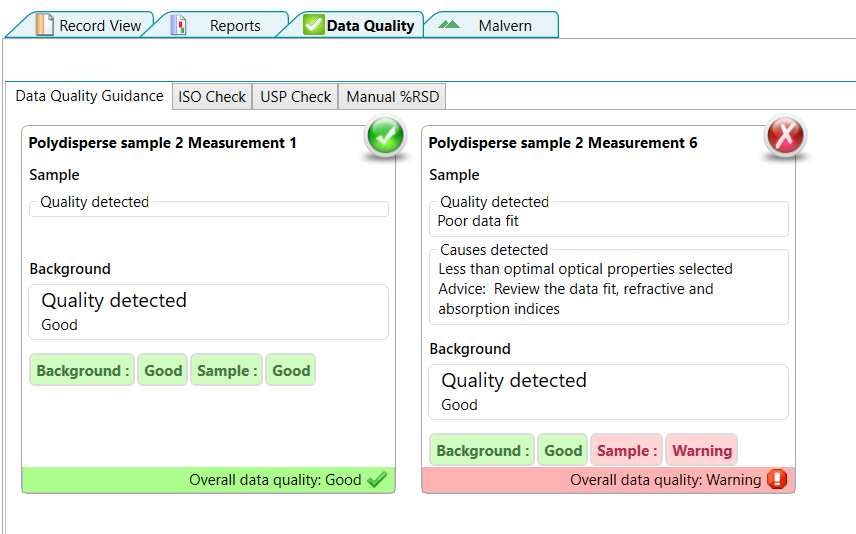Viewport: 856px width, 534px height.
Task: Open the Manual %RSD sub-tab
Action: point(393,97)
